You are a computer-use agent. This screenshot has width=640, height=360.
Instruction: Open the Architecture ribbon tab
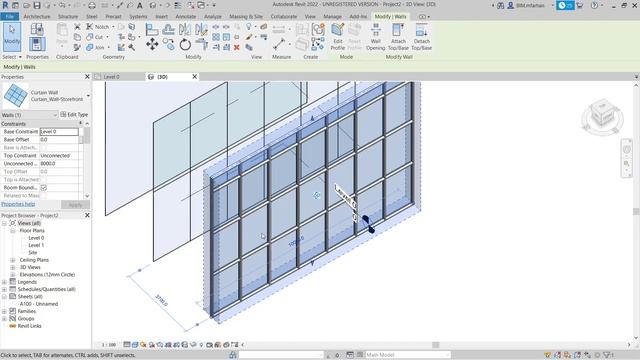(x=37, y=16)
